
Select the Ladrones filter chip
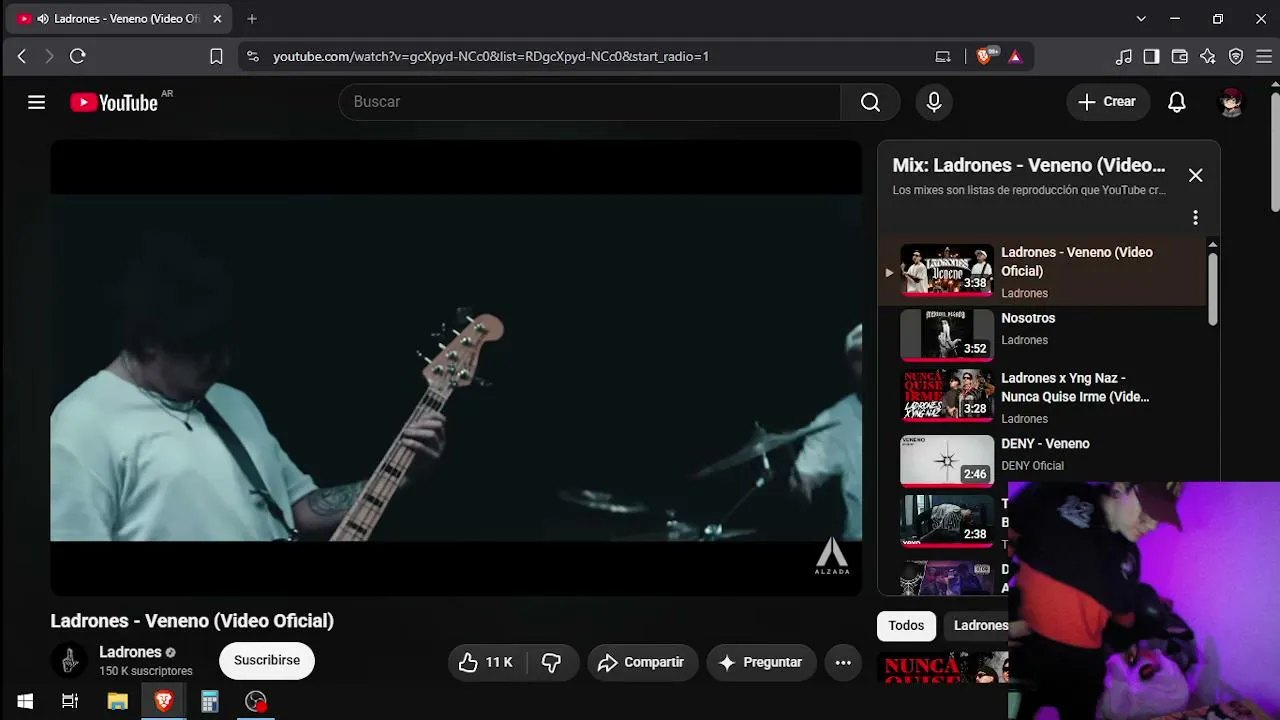pyautogui.click(x=979, y=625)
